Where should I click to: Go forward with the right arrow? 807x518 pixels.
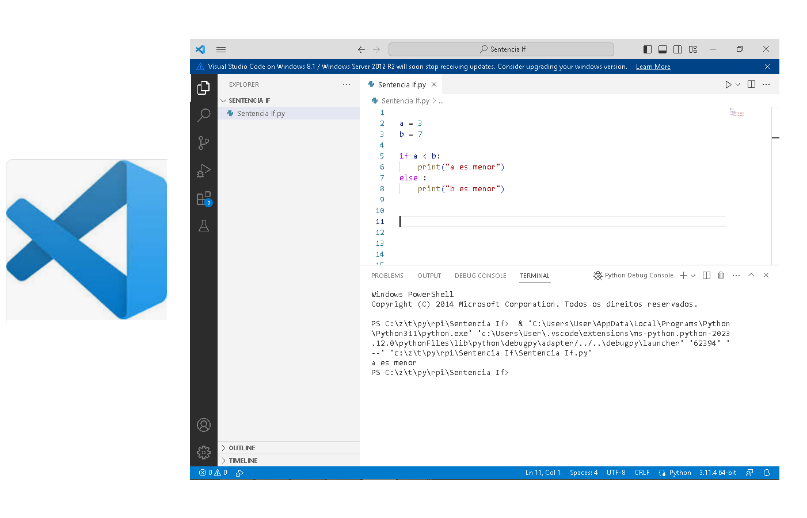376,49
